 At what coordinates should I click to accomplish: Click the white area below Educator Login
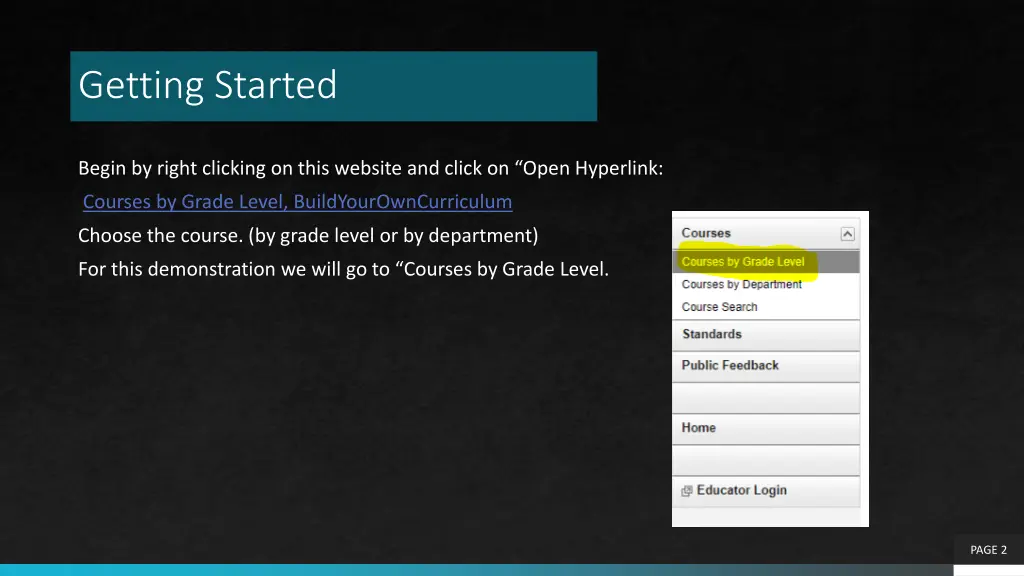coord(765,517)
